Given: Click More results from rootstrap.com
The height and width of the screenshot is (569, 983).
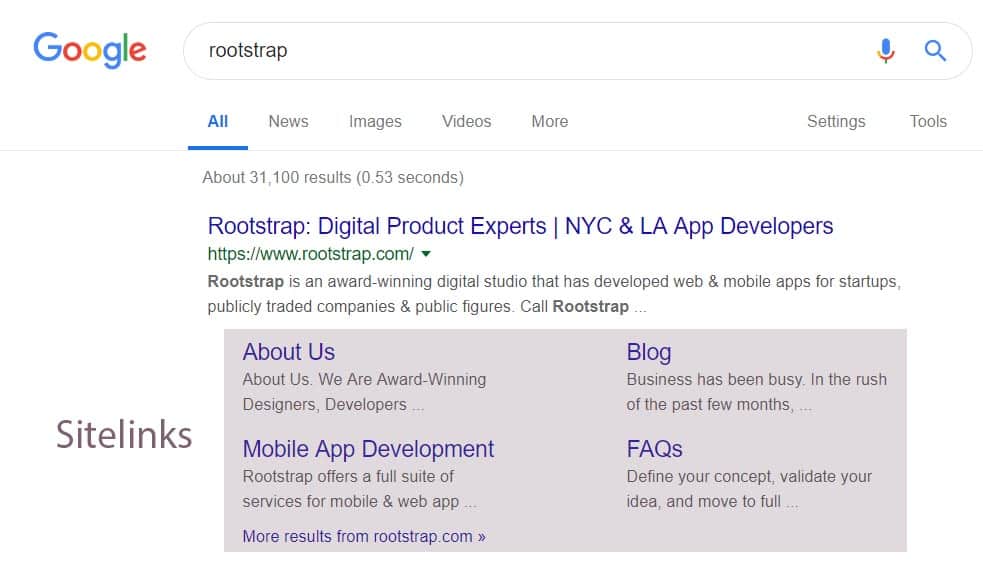Looking at the screenshot, I should (364, 536).
